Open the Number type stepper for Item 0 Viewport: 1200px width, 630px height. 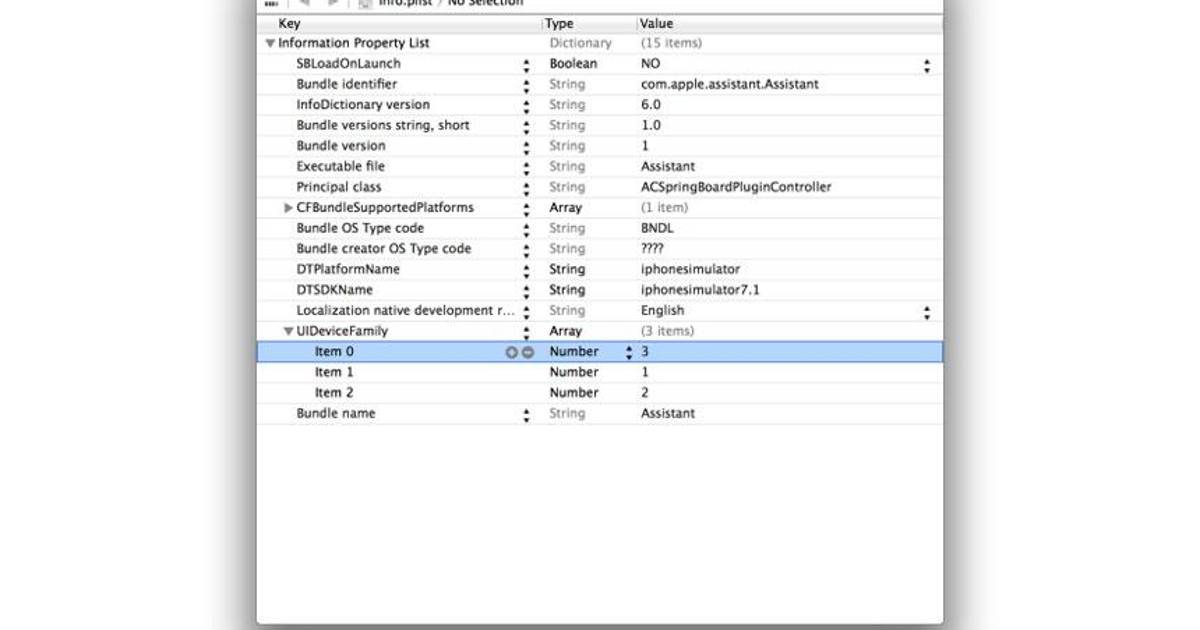coord(629,352)
